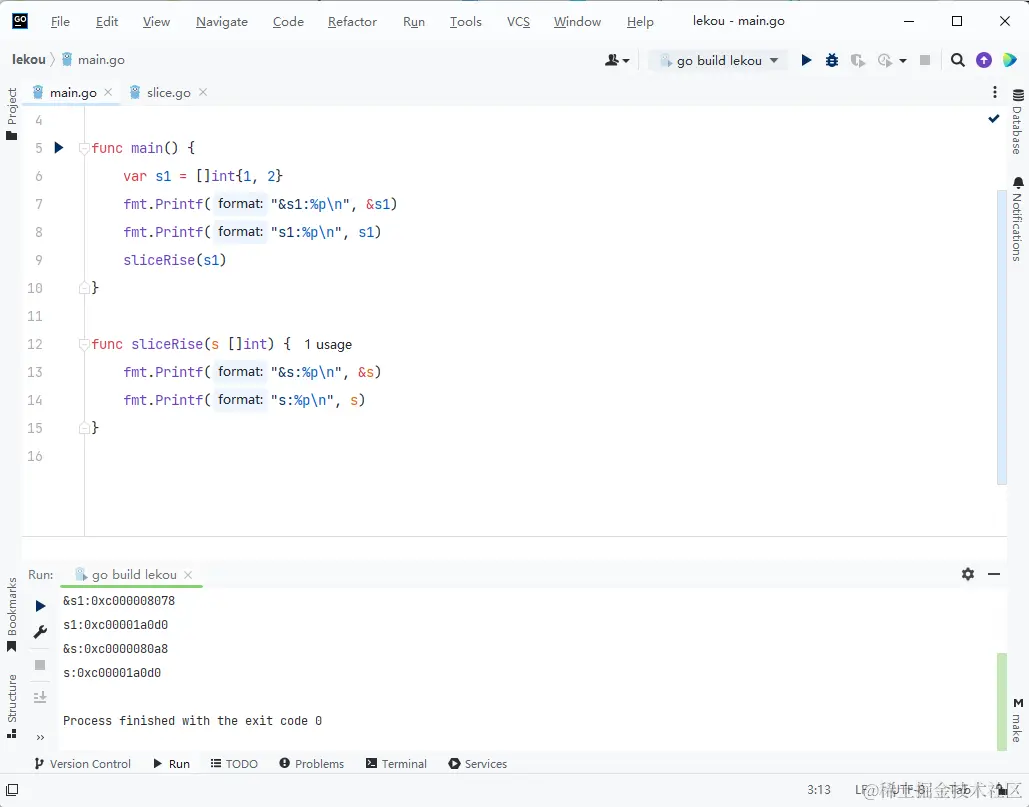Open the View menu

pos(156,22)
